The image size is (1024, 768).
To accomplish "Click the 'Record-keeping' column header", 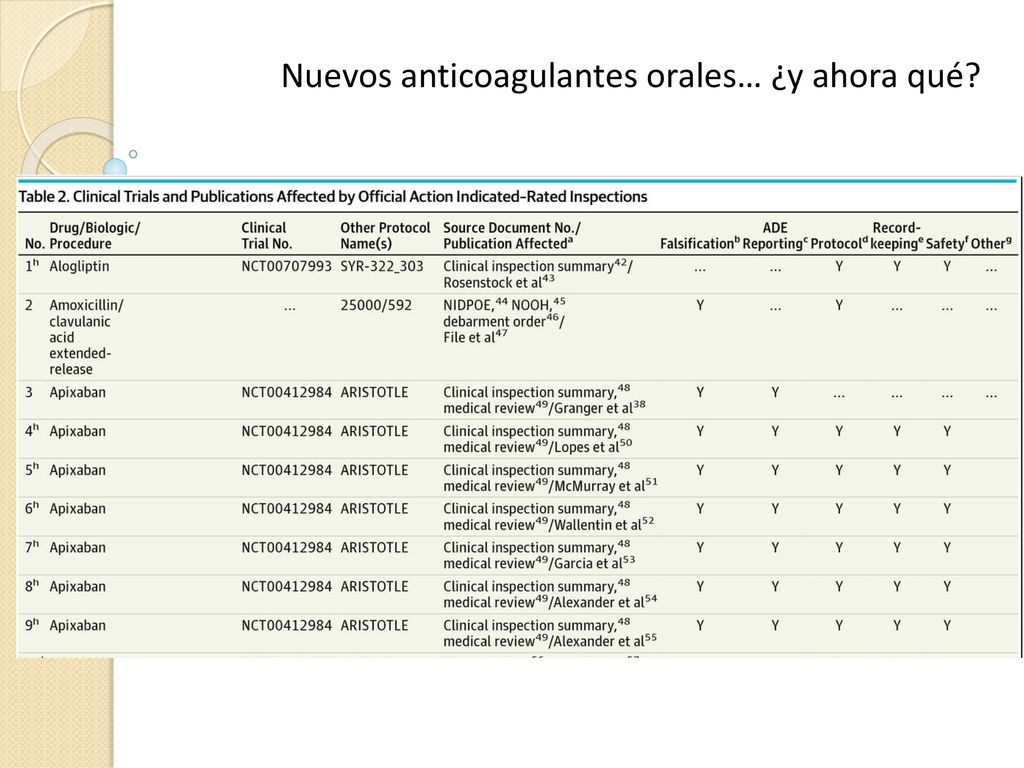I will (x=897, y=236).
